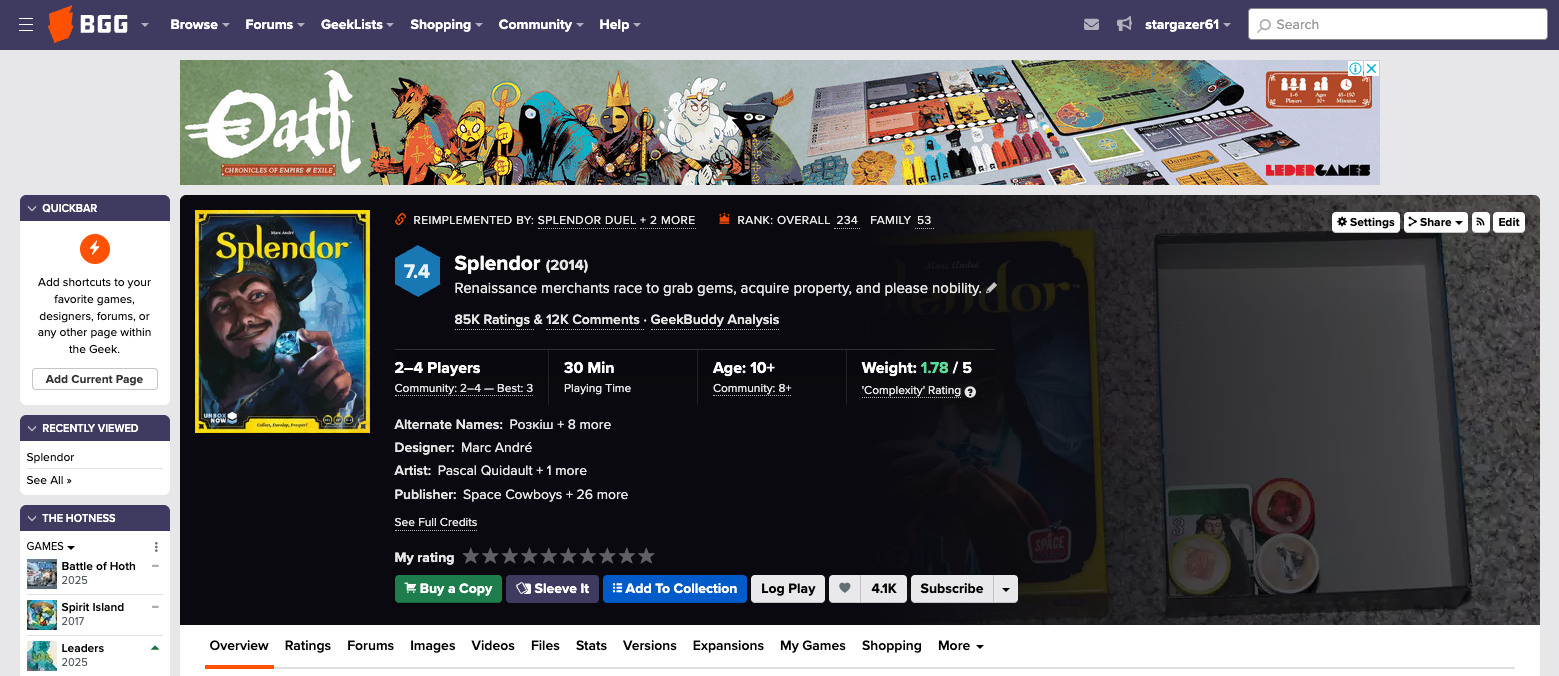Open the Shopping menu in the header
Image resolution: width=1559 pixels, height=676 pixels.
[x=446, y=24]
